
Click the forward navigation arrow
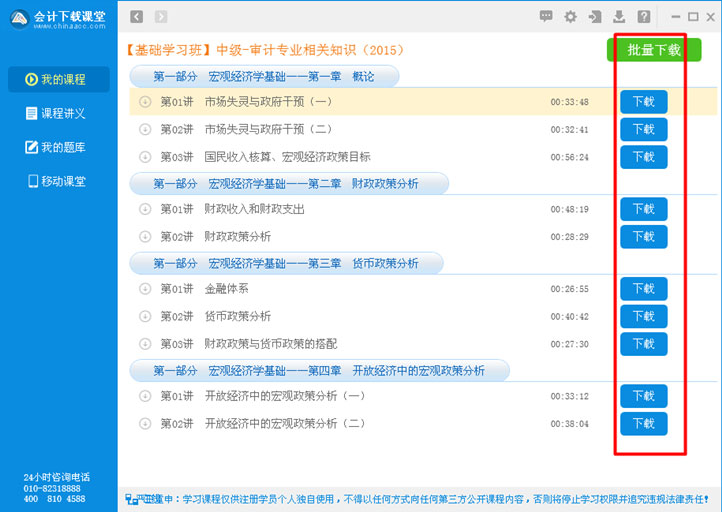(x=161, y=17)
